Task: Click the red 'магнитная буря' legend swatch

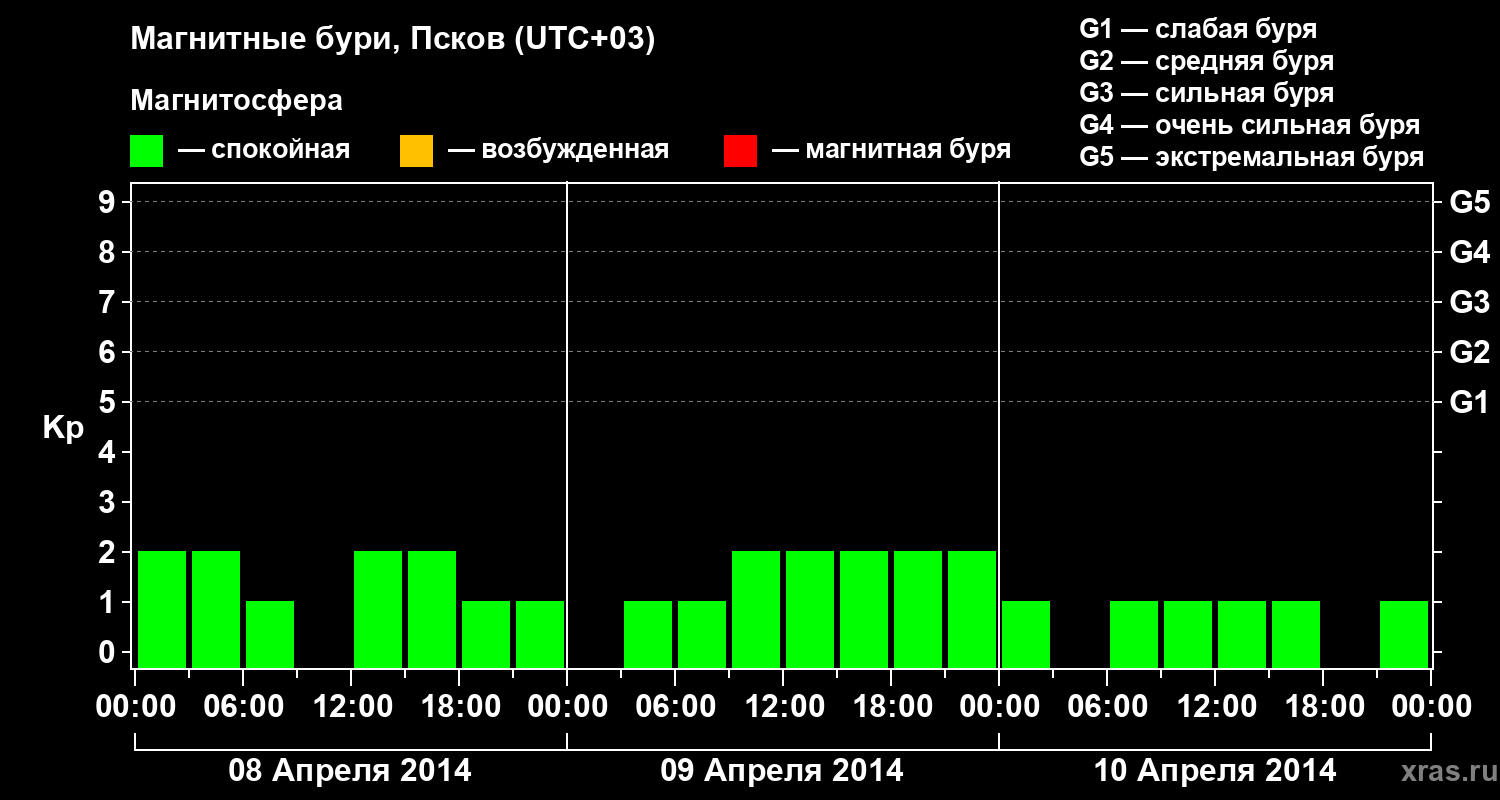Action: pyautogui.click(x=740, y=151)
